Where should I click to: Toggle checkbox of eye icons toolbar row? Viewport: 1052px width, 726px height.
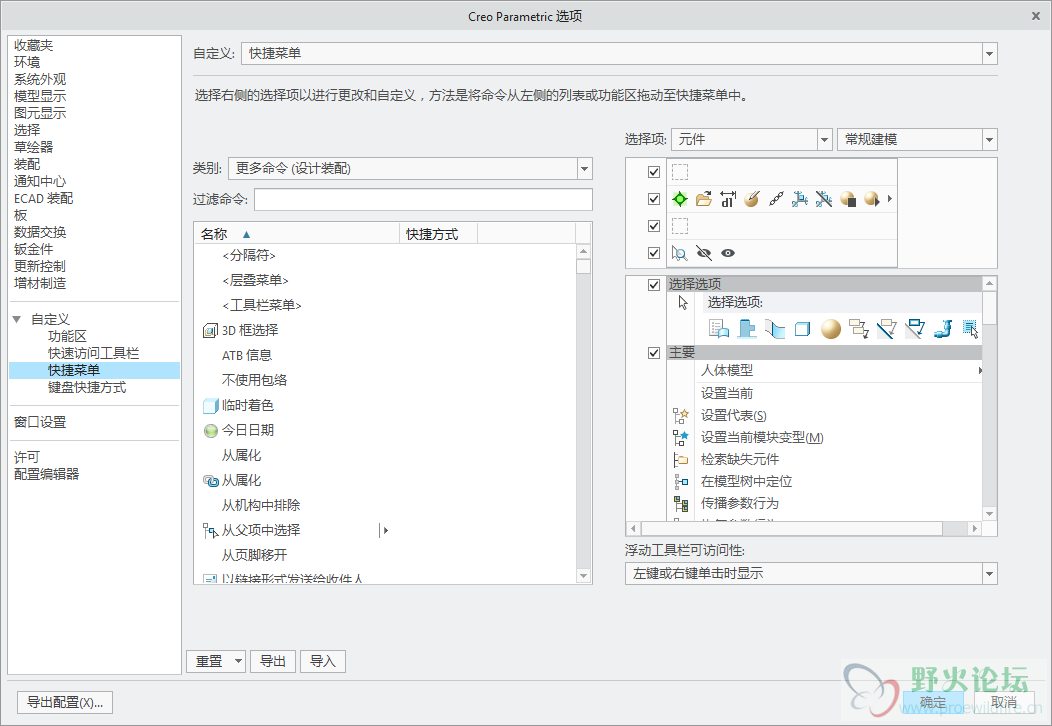tap(654, 253)
